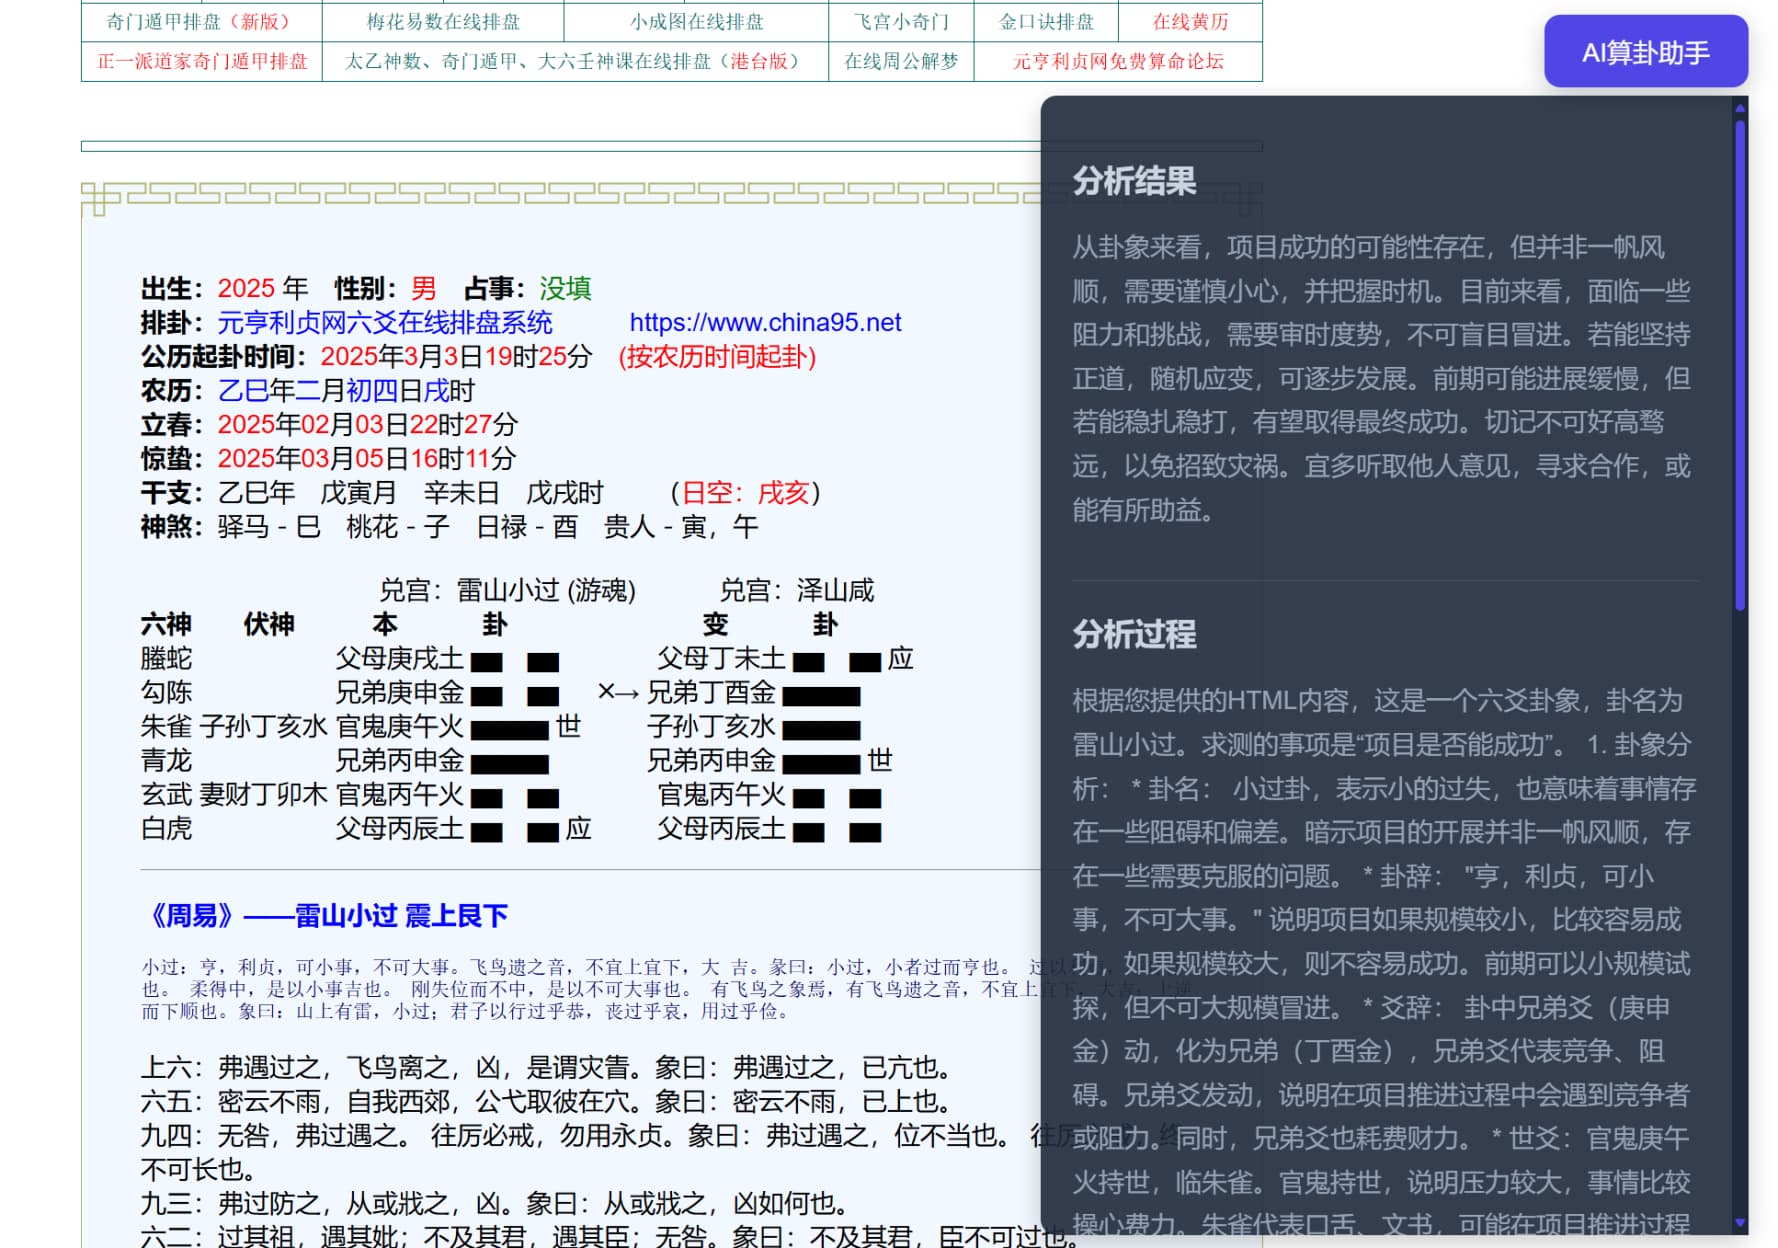Open 金口诀排盘 link
The height and width of the screenshot is (1248, 1778).
[1046, 22]
